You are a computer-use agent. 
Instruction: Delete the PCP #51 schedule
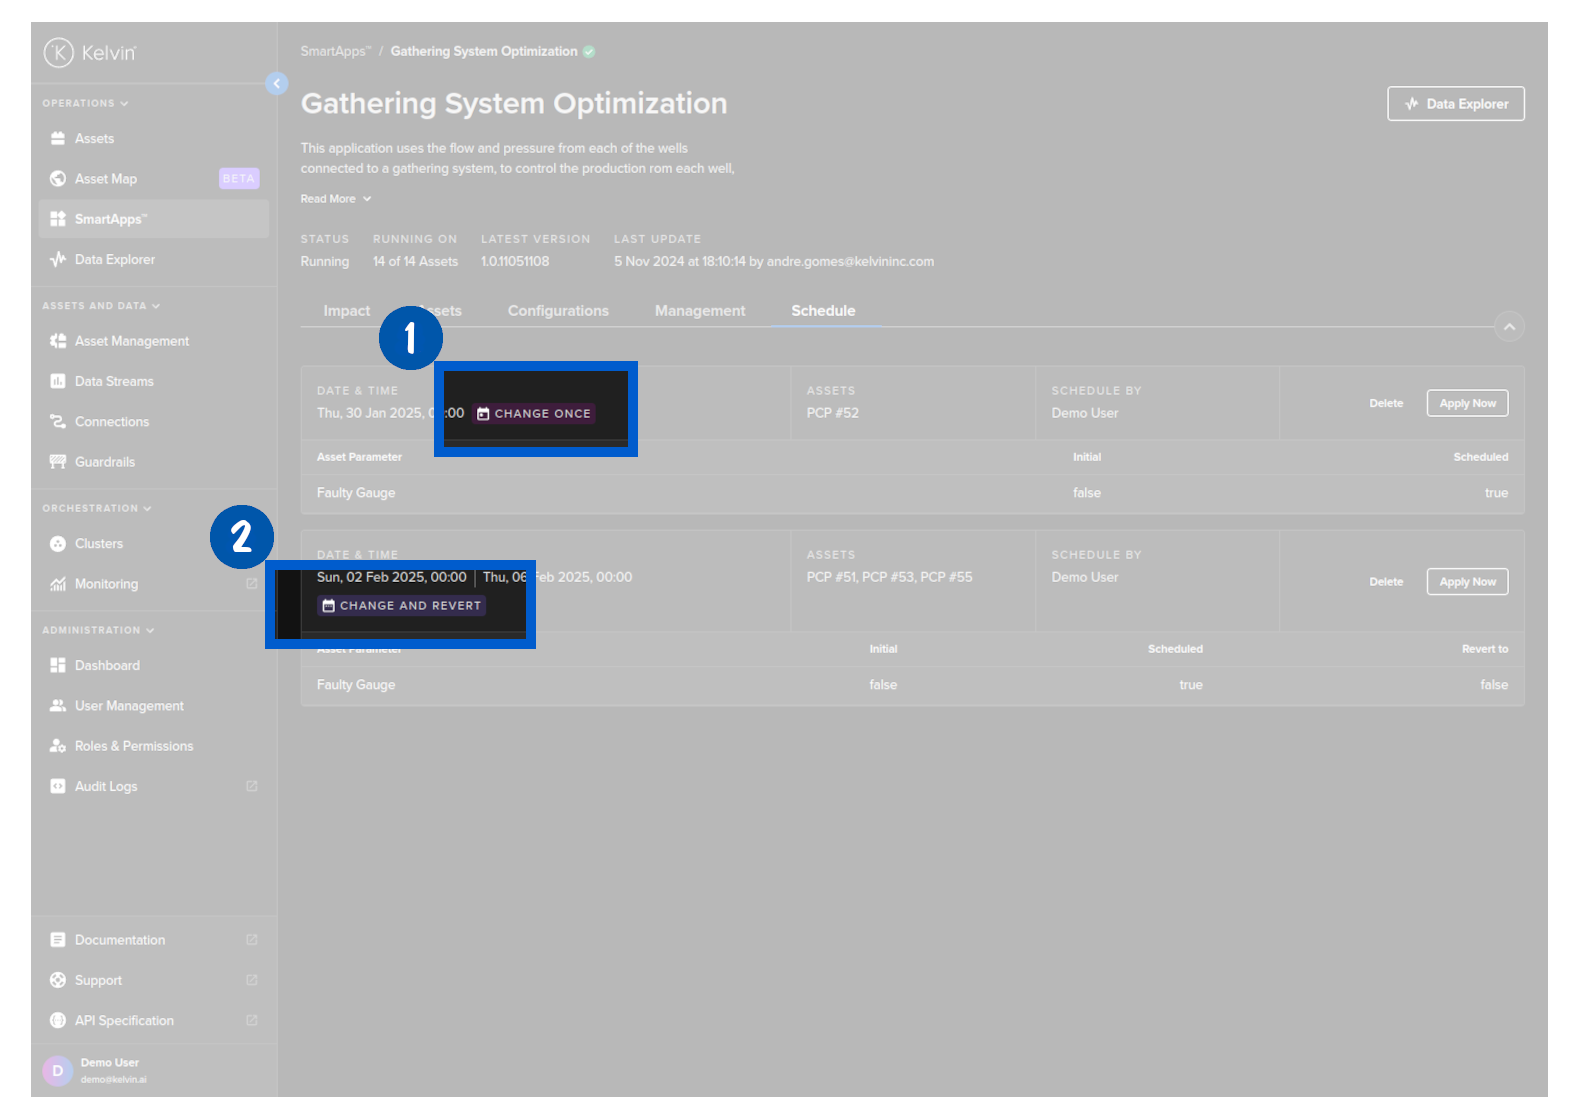point(1386,582)
